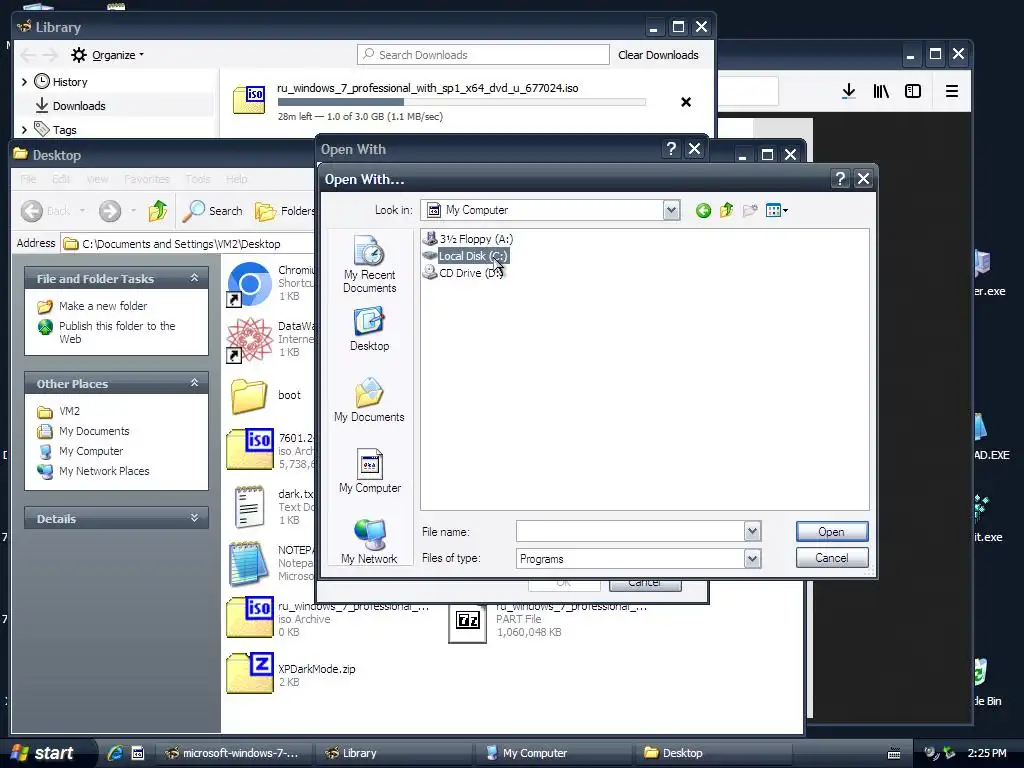Switch to microsoft-windows-7 taskbar button
Image resolution: width=1024 pixels, height=768 pixels.
coord(232,753)
